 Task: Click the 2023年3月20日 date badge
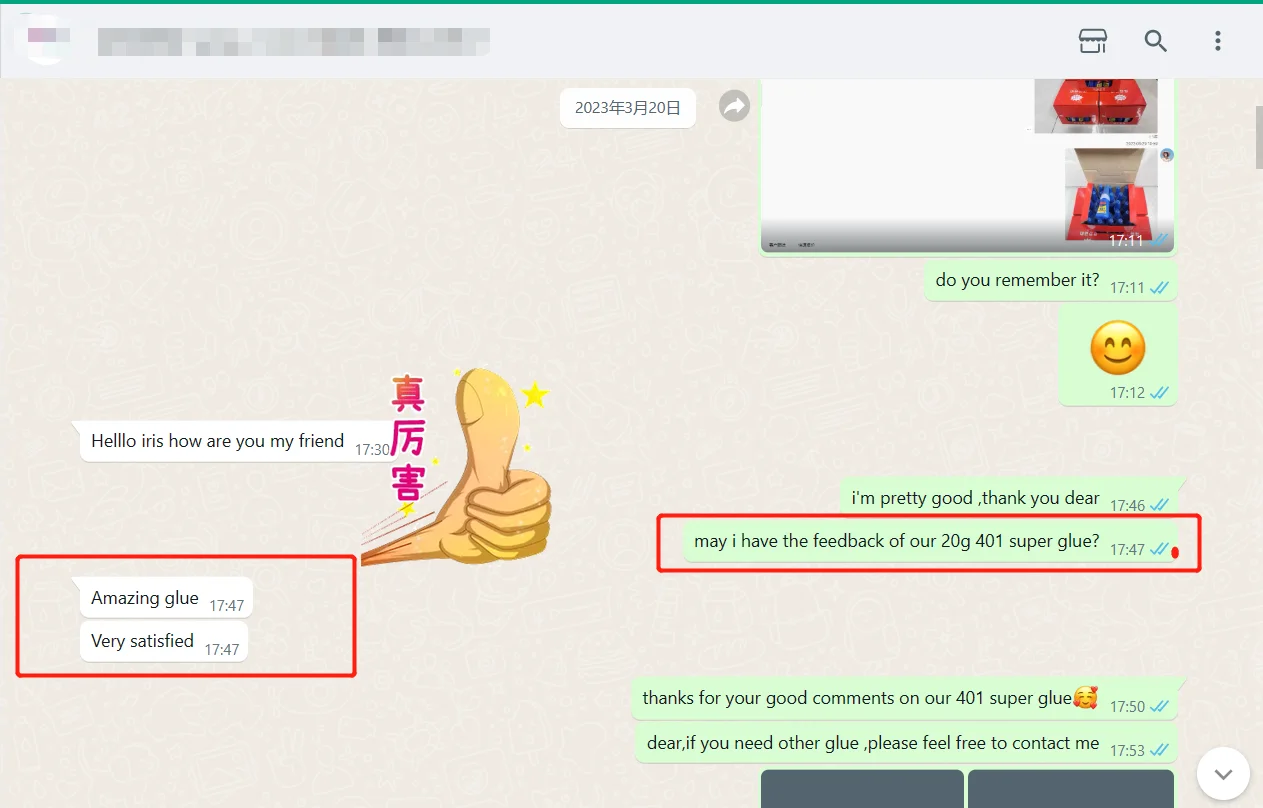[x=628, y=107]
